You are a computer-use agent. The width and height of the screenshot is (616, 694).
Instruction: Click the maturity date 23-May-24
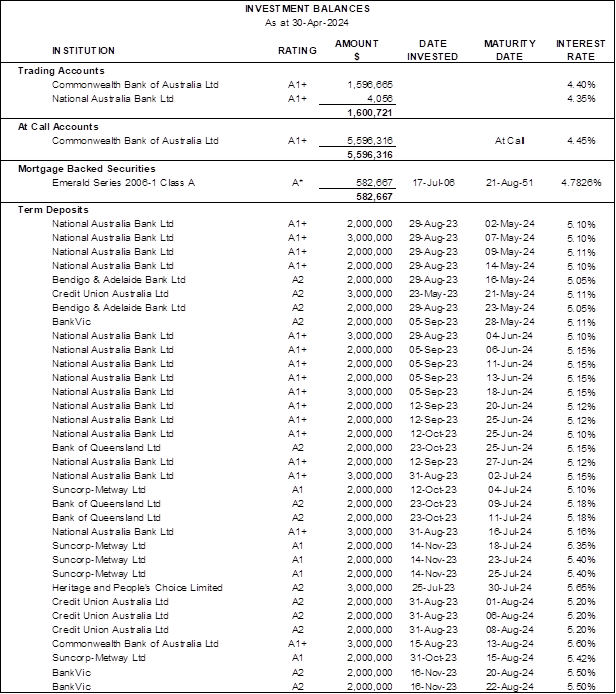pos(509,308)
